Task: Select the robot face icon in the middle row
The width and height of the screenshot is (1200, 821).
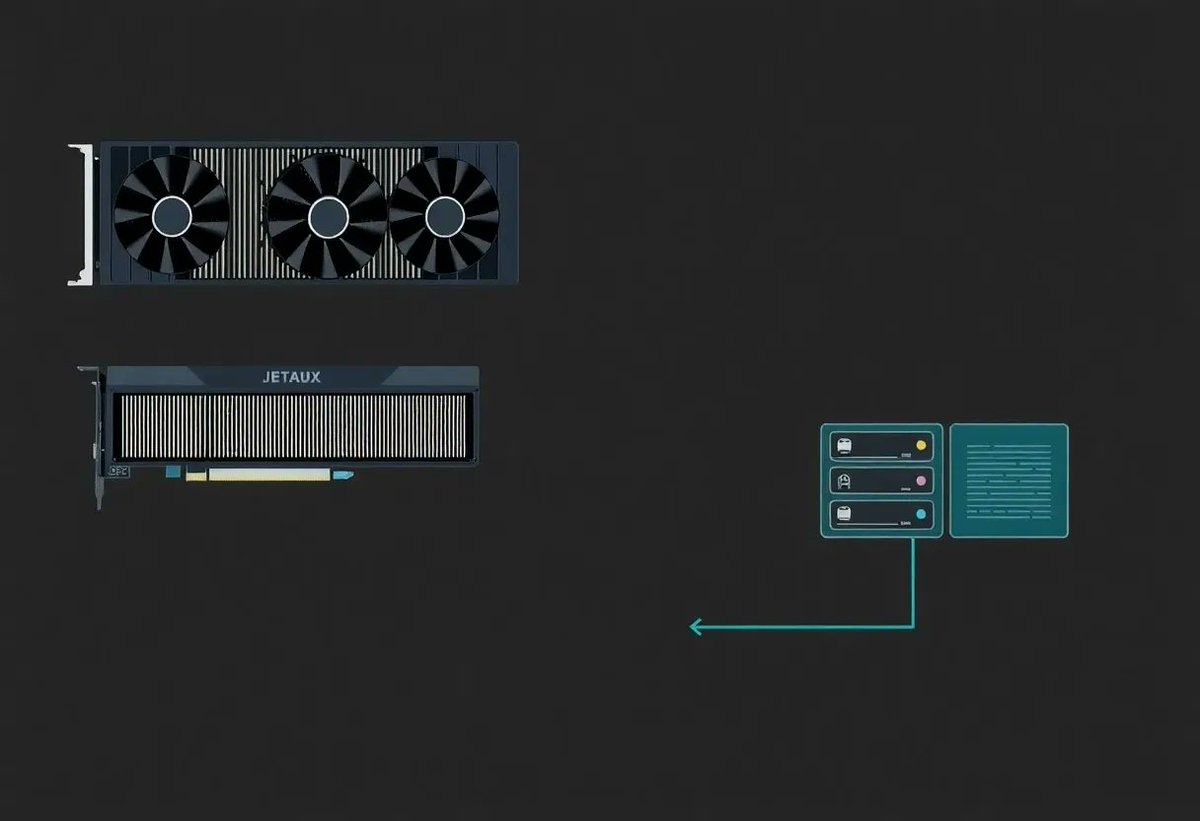Action: pyautogui.click(x=843, y=481)
